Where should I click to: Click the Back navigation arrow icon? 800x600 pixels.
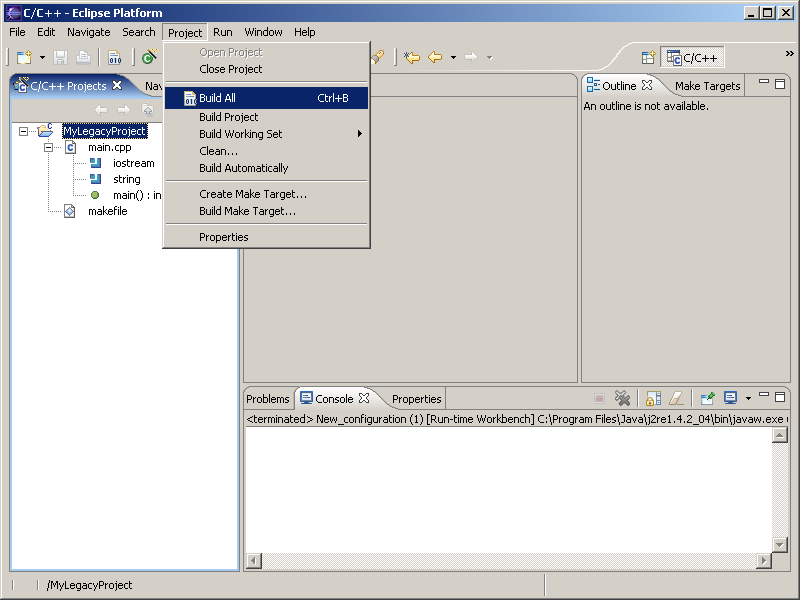pyautogui.click(x=435, y=58)
